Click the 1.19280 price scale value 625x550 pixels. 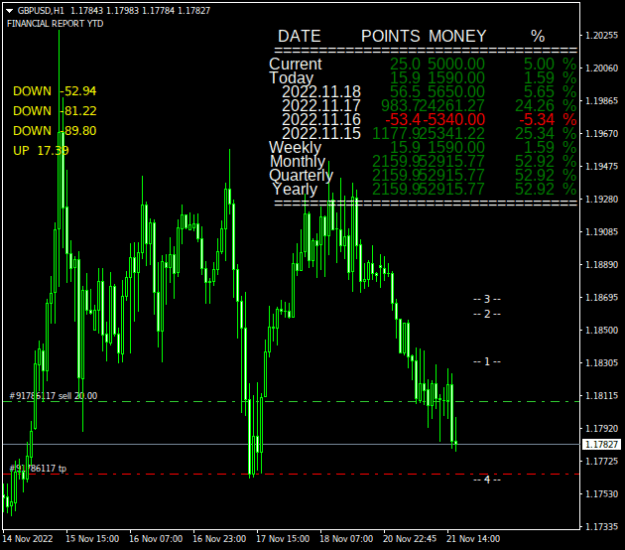[601, 199]
